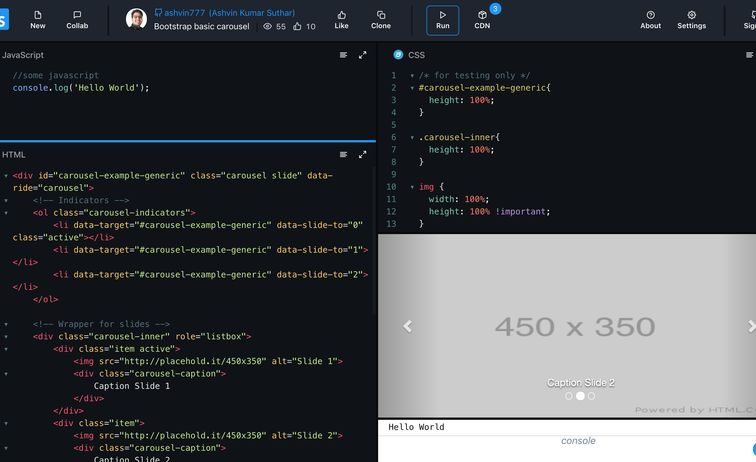Screen dimensions: 756x462
Task: Go to previous carousel slide
Action: coord(407,326)
